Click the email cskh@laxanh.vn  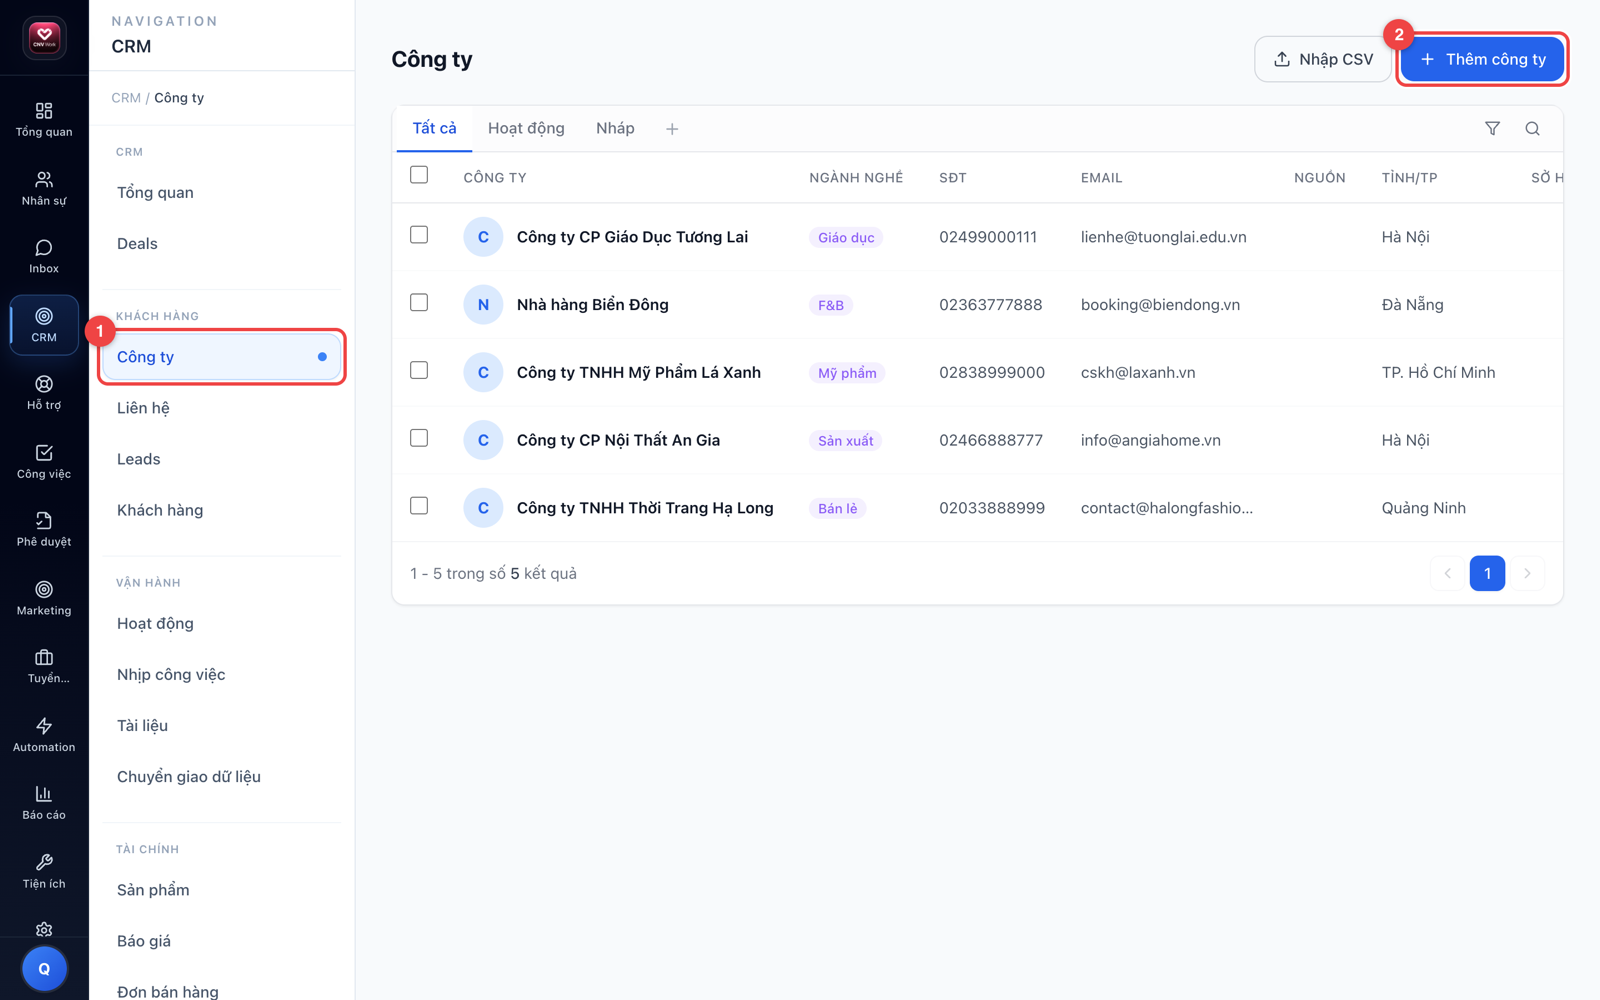[x=1138, y=372]
